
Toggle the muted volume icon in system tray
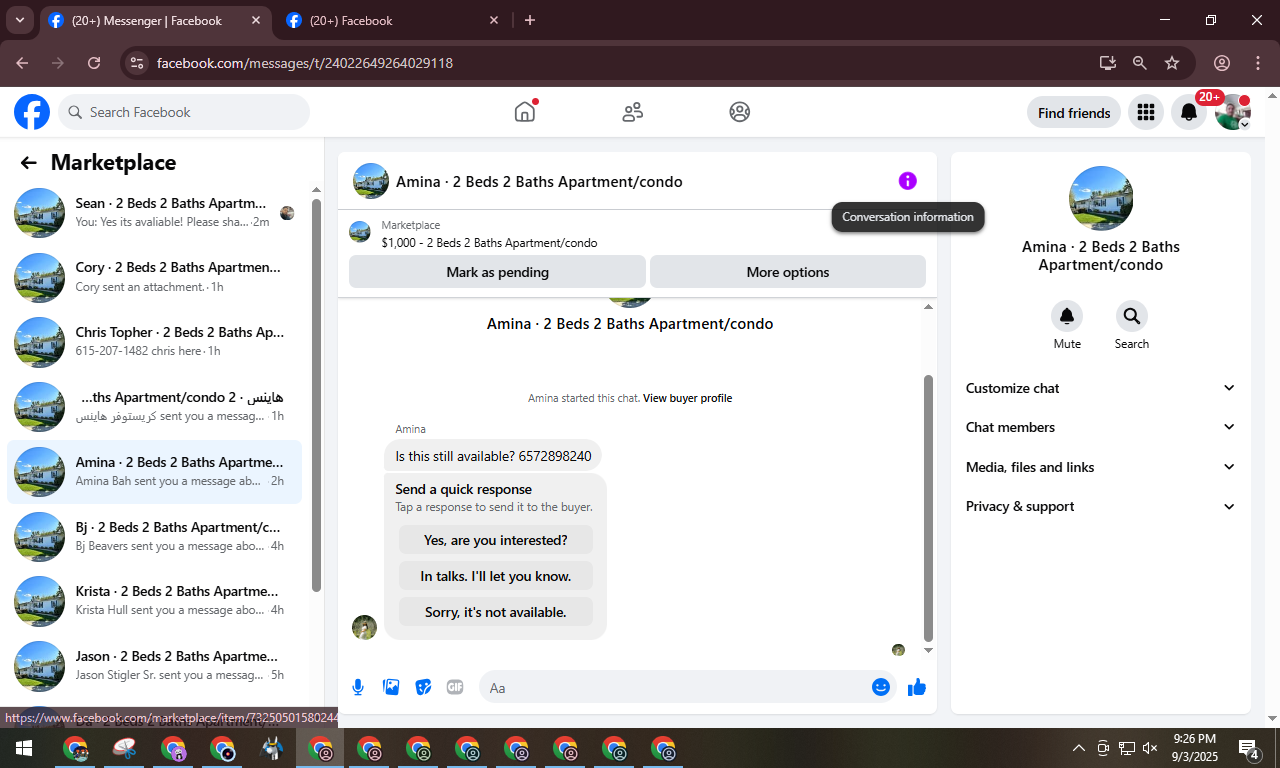tap(1150, 748)
